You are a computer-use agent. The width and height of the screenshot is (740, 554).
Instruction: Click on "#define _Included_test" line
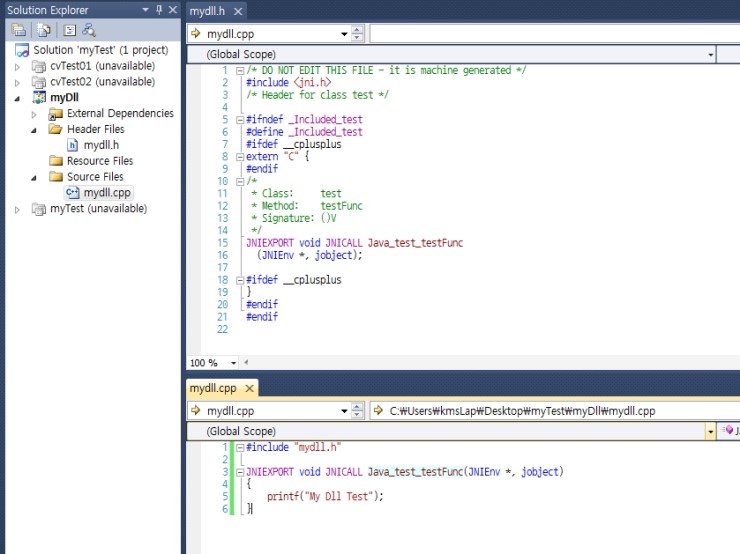tap(304, 132)
